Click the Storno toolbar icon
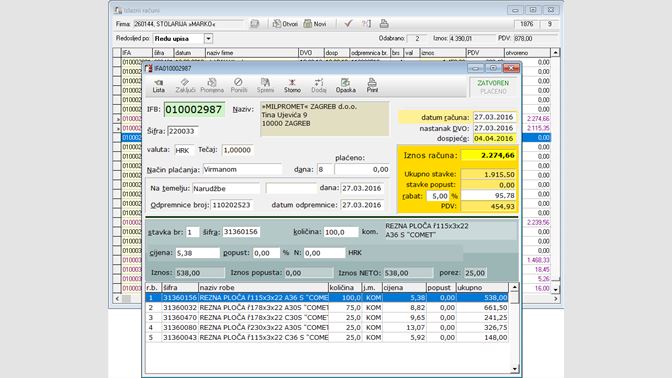Screen dimensions: 672x378 click(x=292, y=86)
